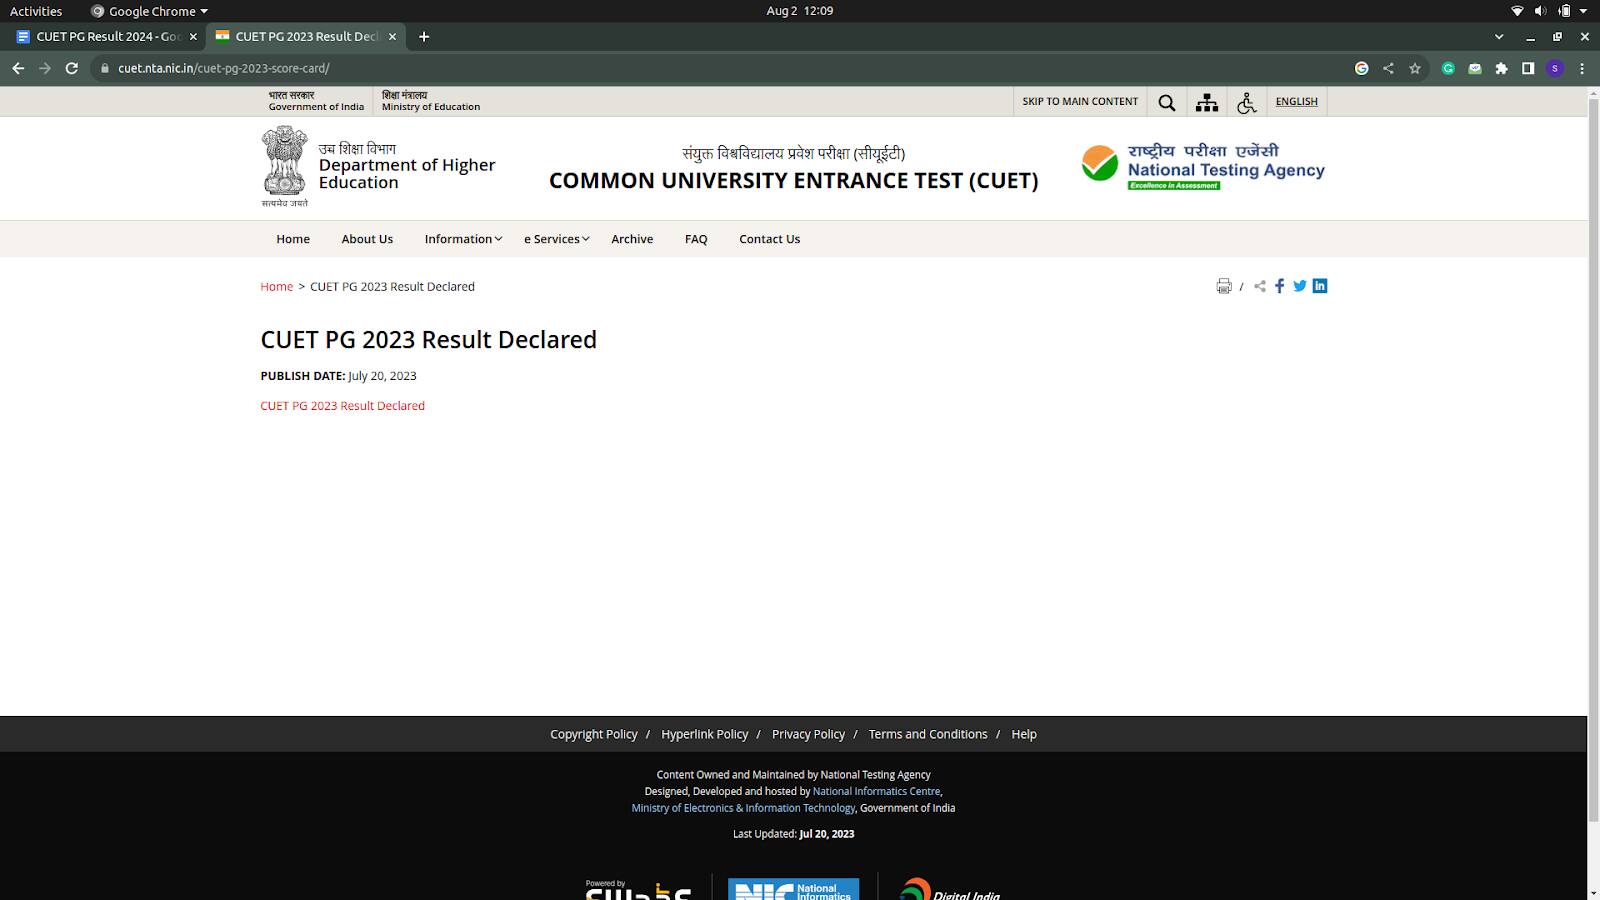
Task: Open the Chrome profile avatar
Action: [1554, 68]
